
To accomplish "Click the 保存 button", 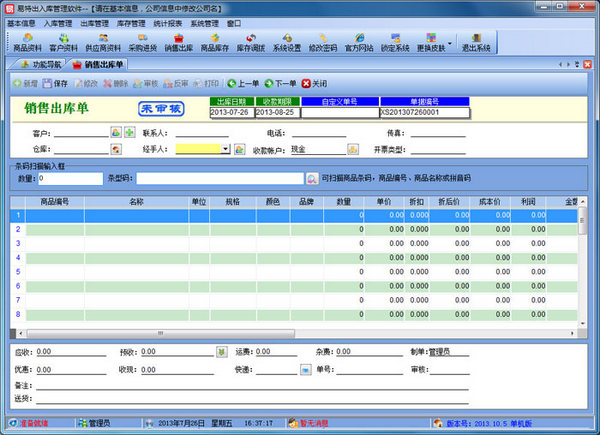I will (56, 83).
